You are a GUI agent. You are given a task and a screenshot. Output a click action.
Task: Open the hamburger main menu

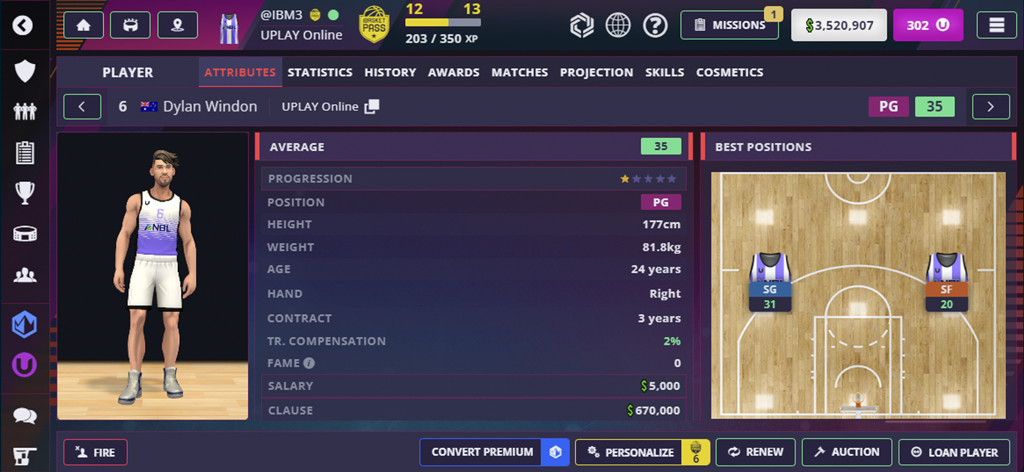997,25
